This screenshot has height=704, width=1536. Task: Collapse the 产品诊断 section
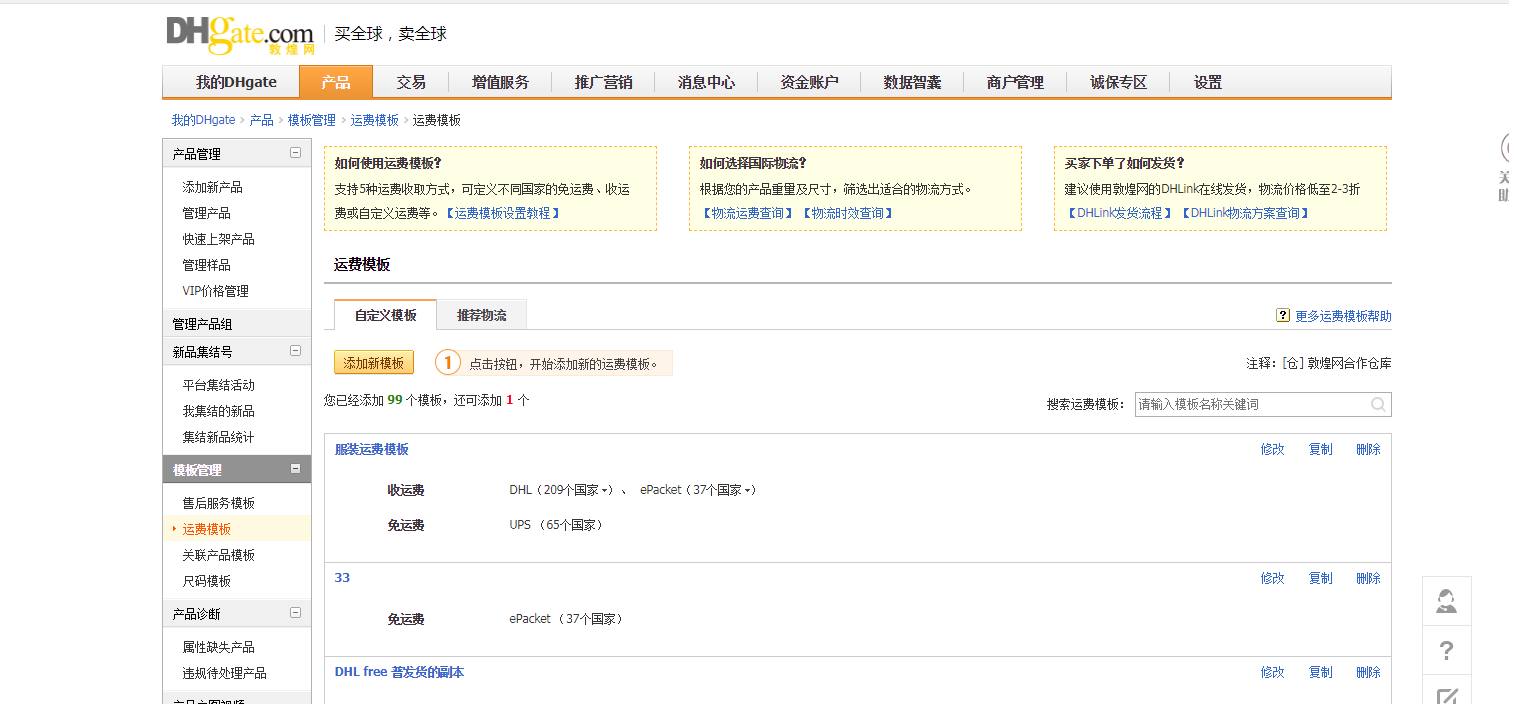(x=296, y=612)
